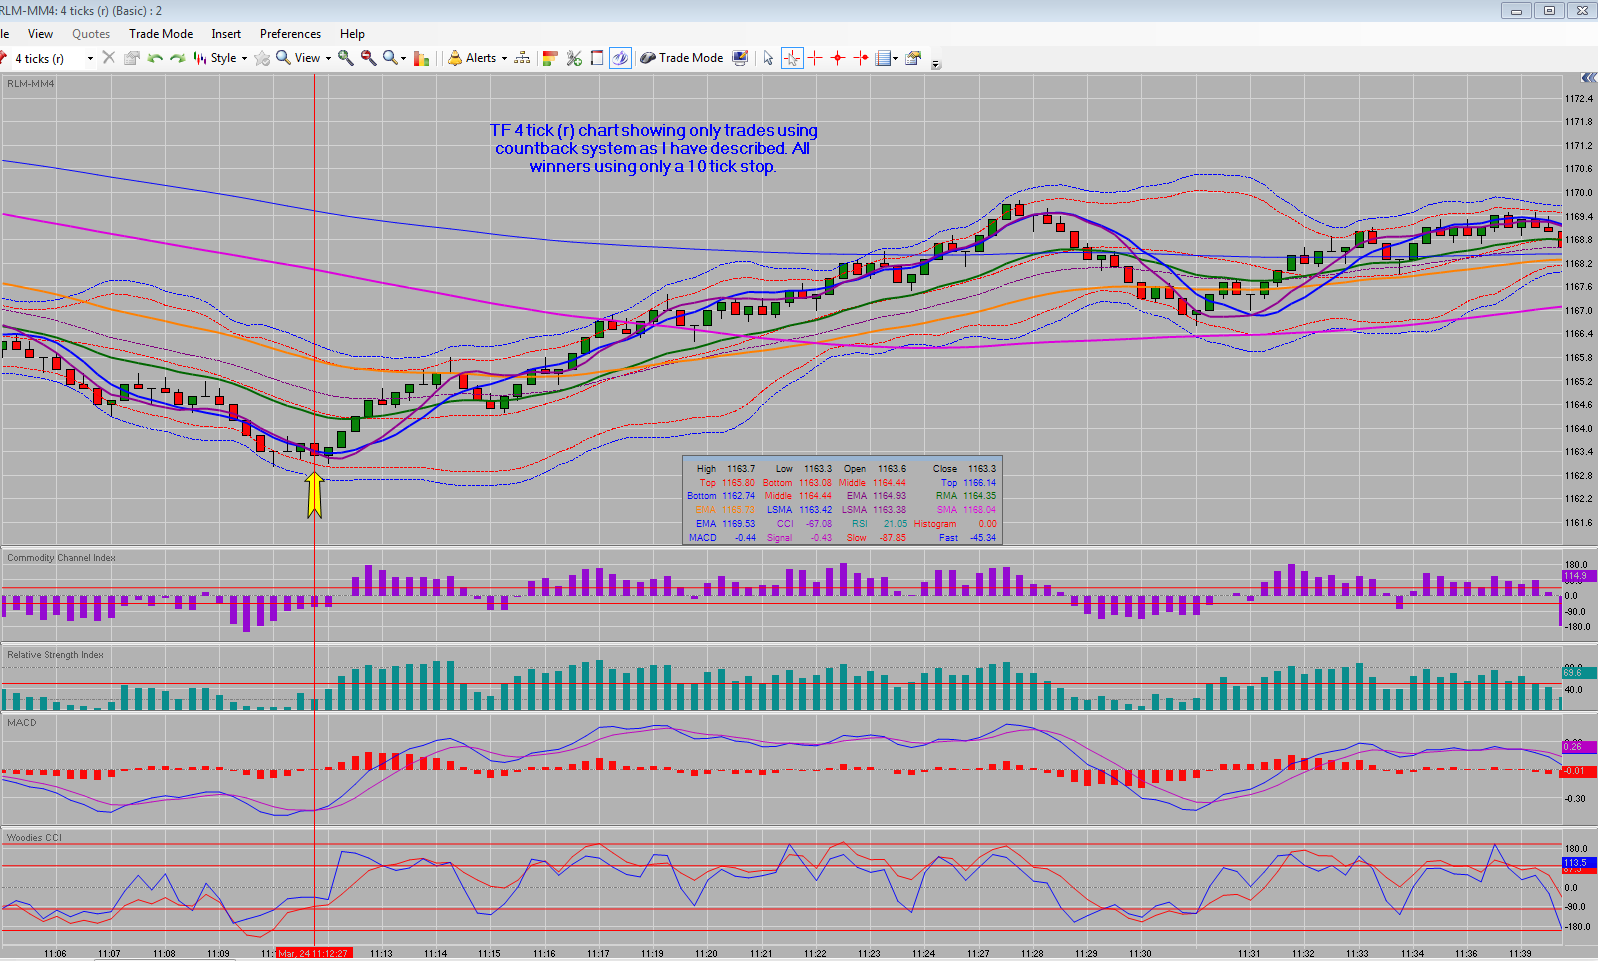Click the red cursor timestamp on the time axis

[313, 953]
